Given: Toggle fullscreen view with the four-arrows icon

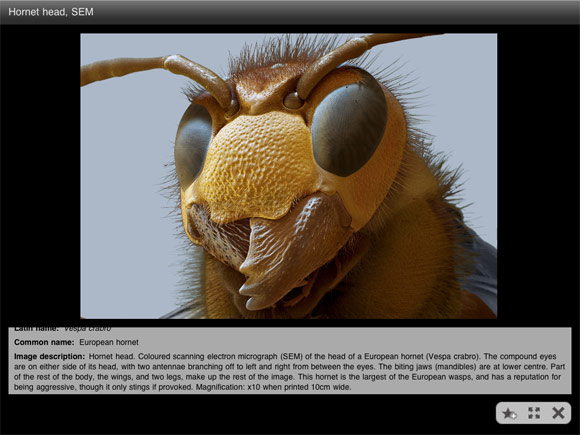Looking at the screenshot, I should click(534, 413).
